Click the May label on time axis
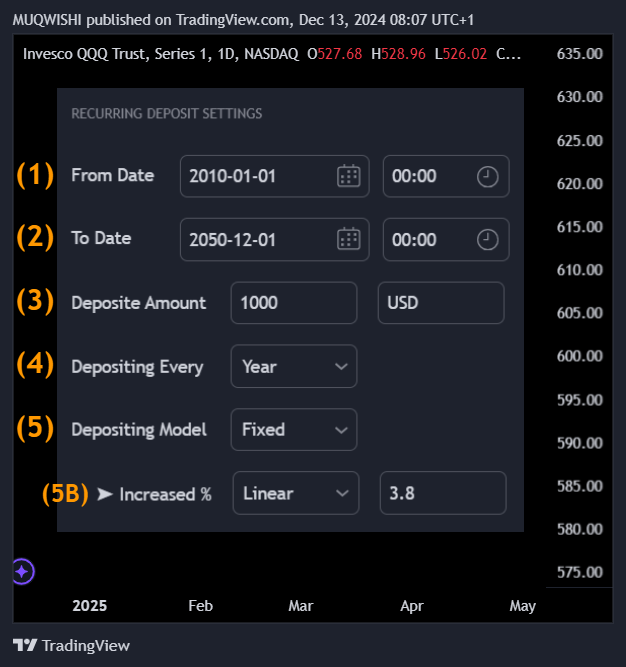 coord(523,606)
